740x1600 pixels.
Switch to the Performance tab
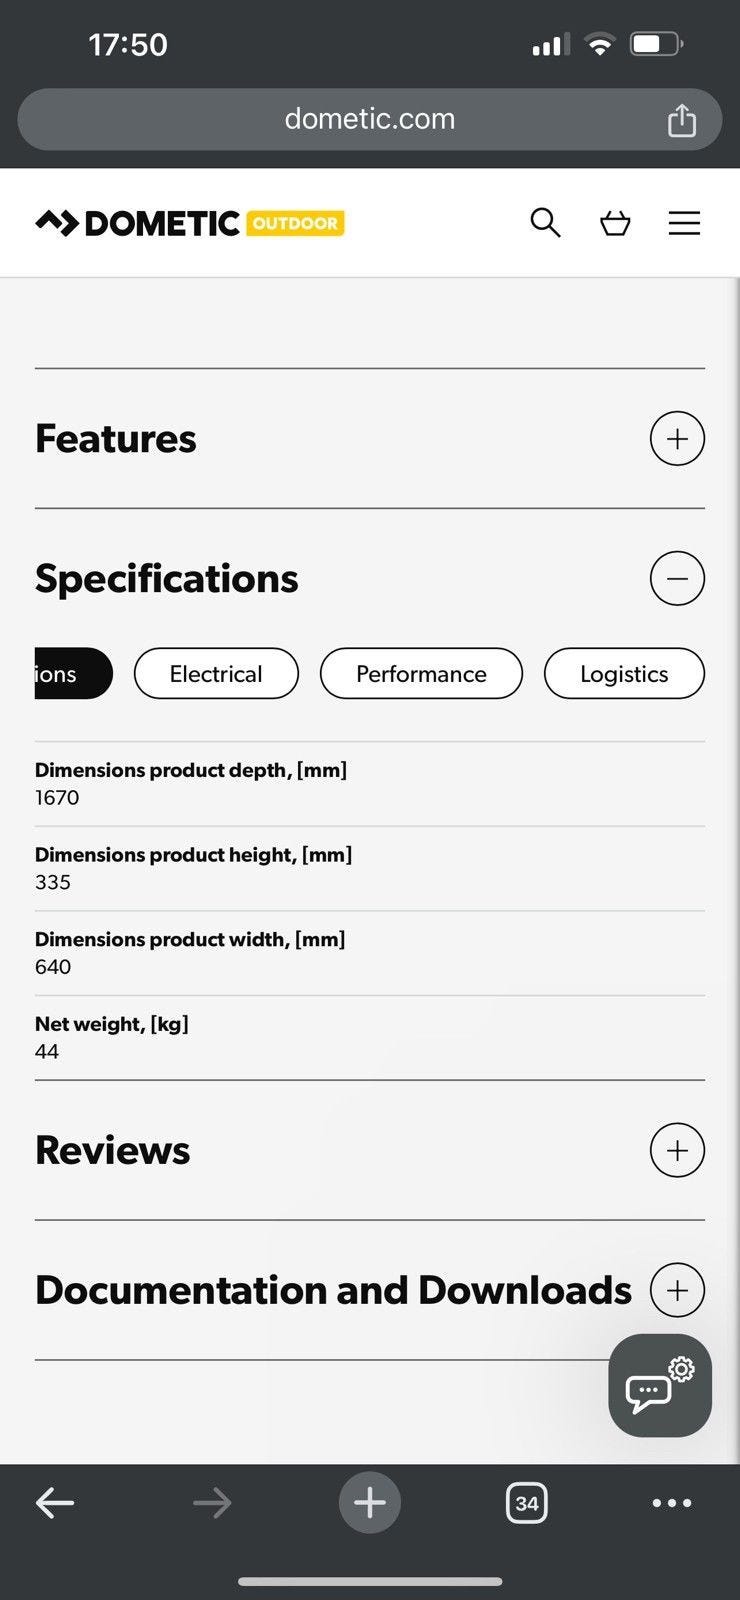pyautogui.click(x=421, y=674)
